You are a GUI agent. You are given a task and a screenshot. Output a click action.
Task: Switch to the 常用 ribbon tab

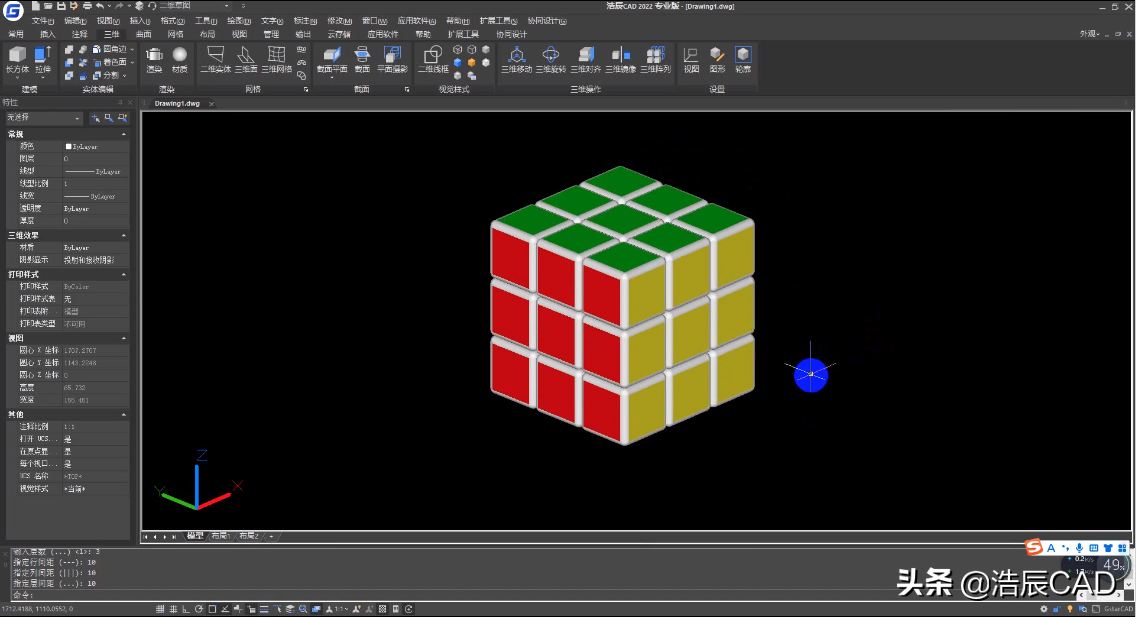pos(16,34)
